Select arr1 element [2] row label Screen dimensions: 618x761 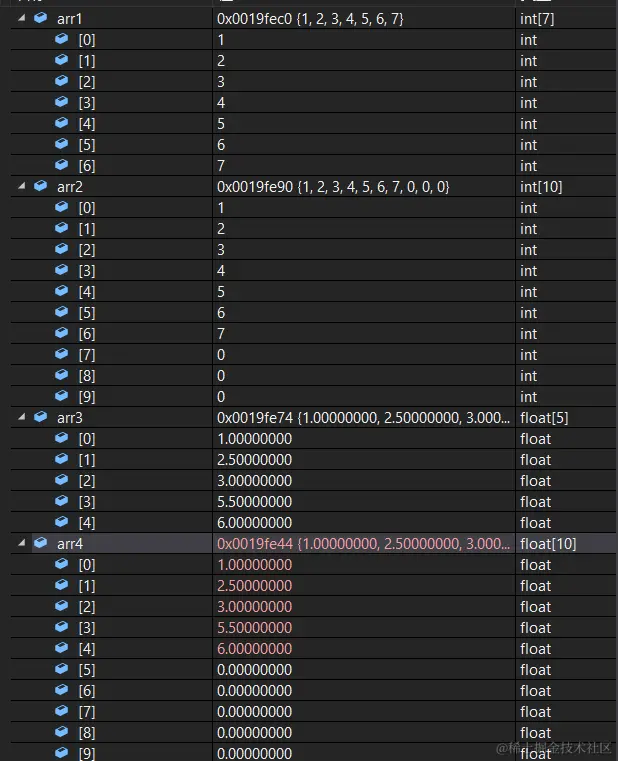[x=87, y=82]
